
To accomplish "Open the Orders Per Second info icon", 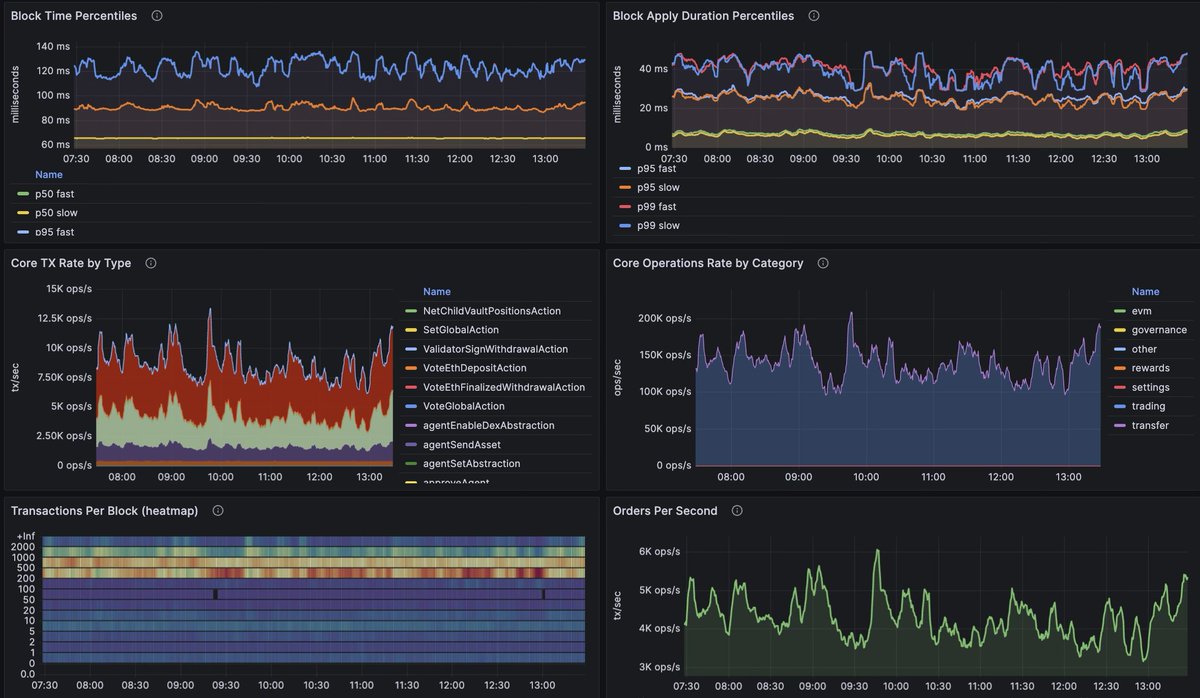I will (x=737, y=510).
